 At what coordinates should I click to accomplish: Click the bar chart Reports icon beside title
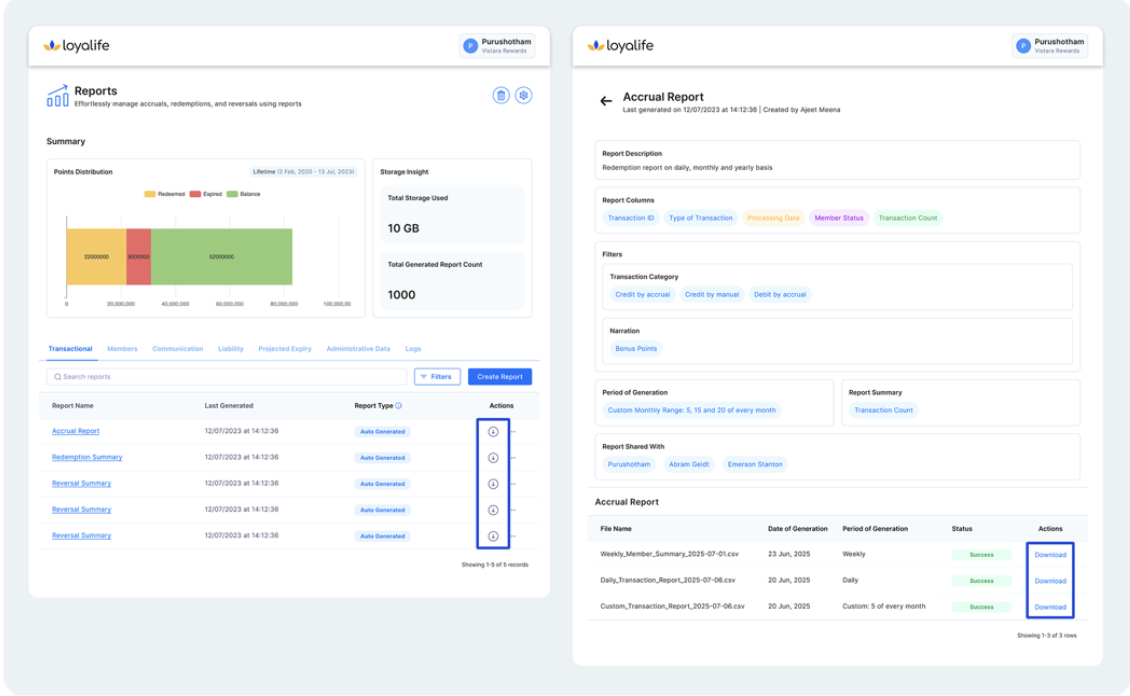[x=58, y=96]
